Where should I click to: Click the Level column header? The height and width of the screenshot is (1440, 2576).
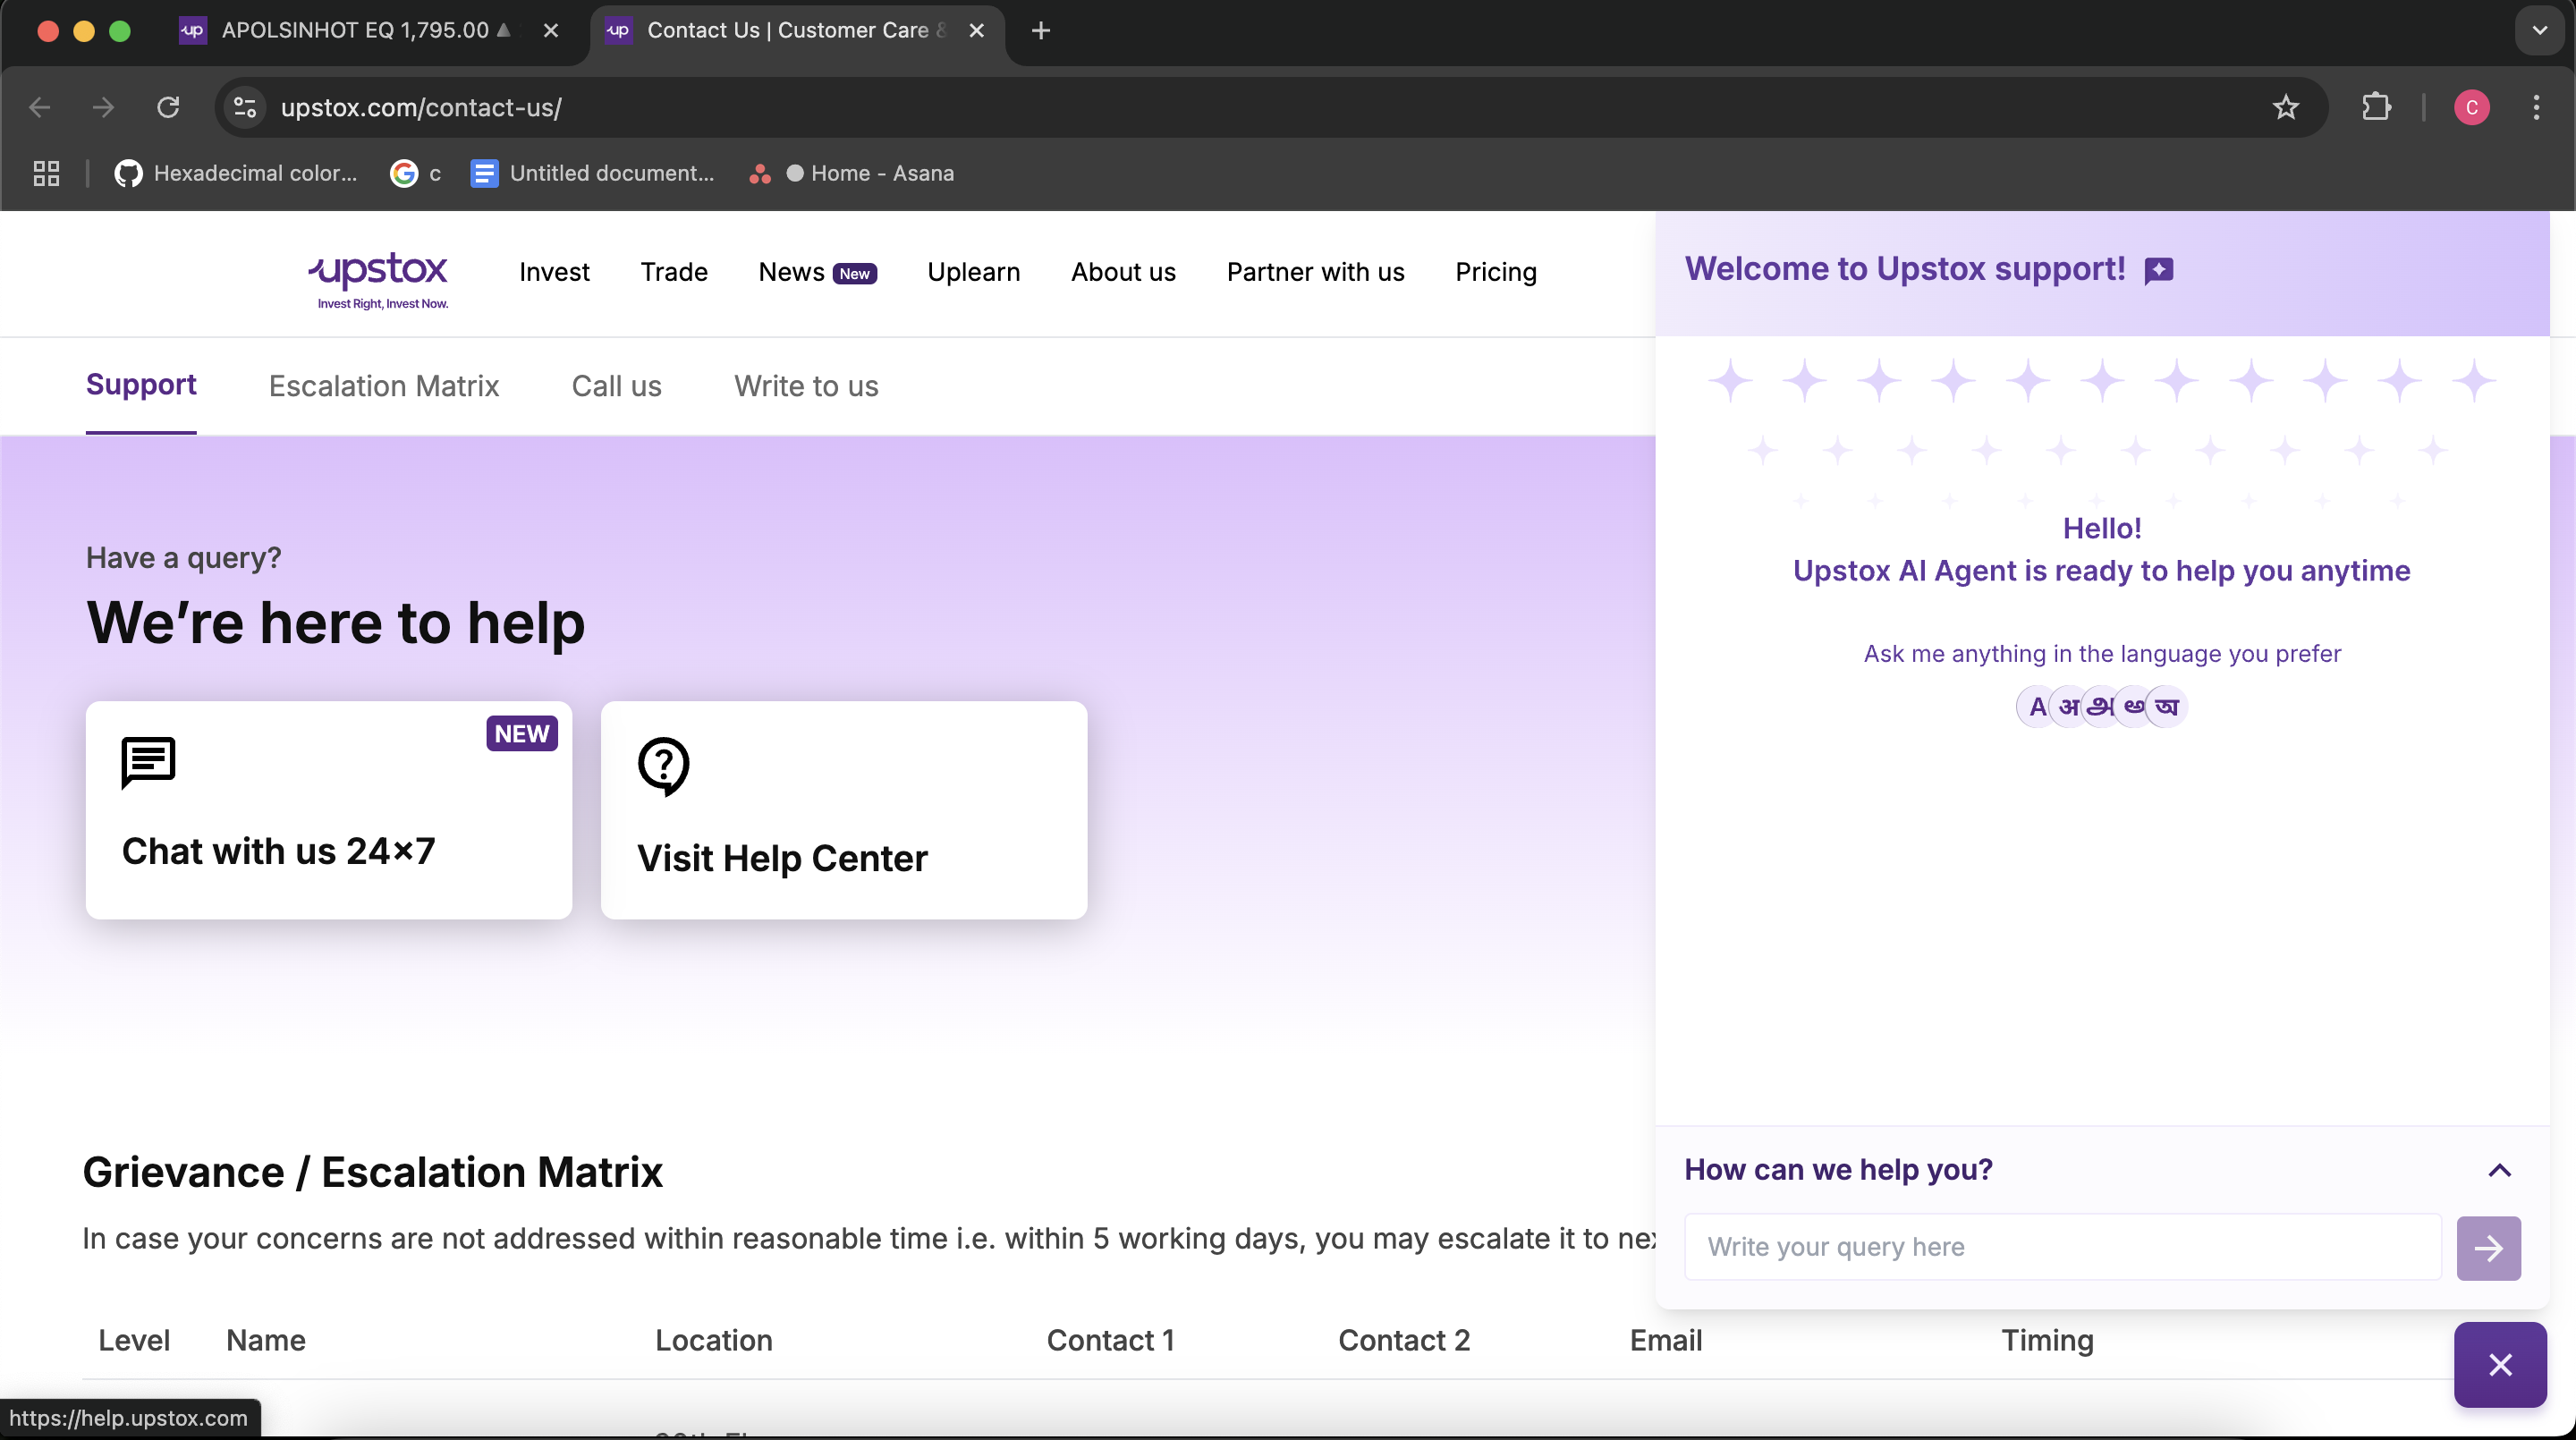[133, 1340]
